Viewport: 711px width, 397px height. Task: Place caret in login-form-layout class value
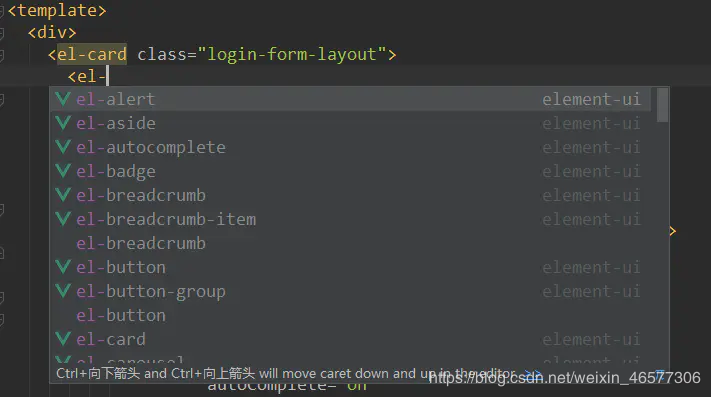click(x=292, y=54)
